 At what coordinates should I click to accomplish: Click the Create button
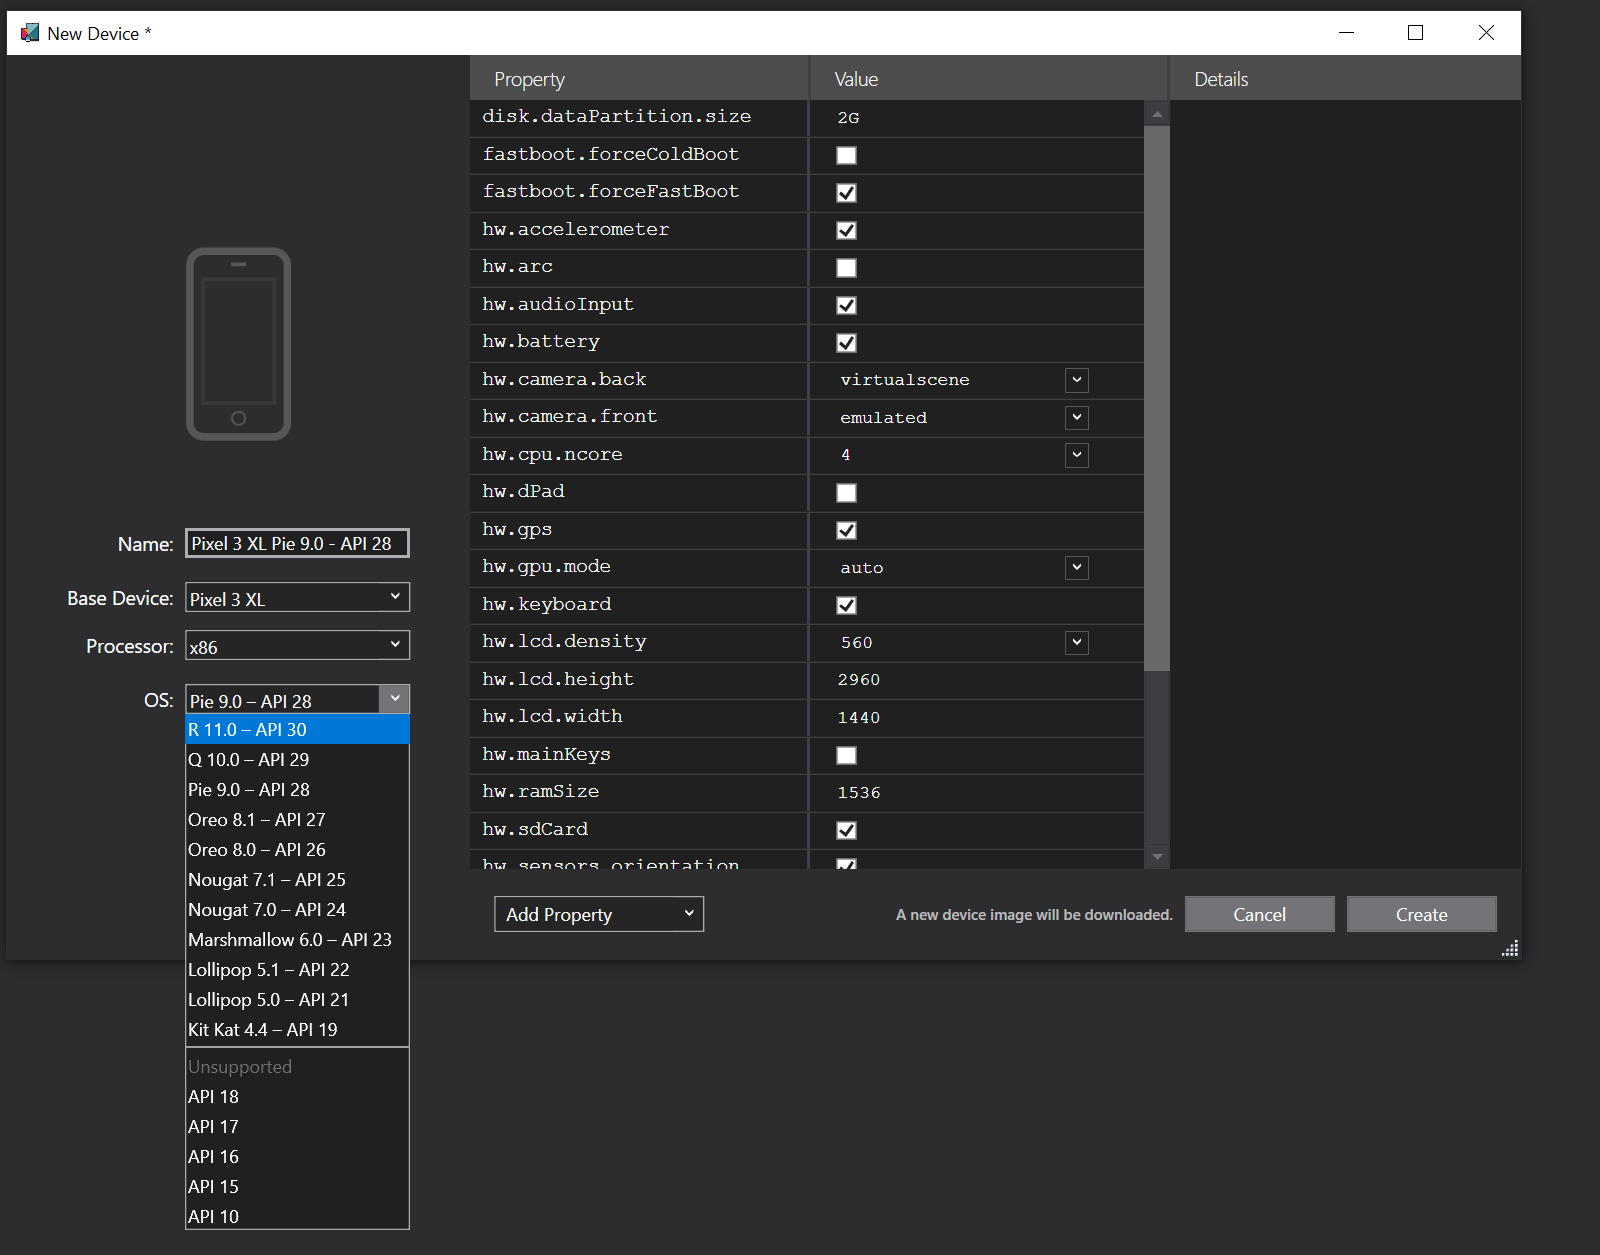click(x=1421, y=914)
